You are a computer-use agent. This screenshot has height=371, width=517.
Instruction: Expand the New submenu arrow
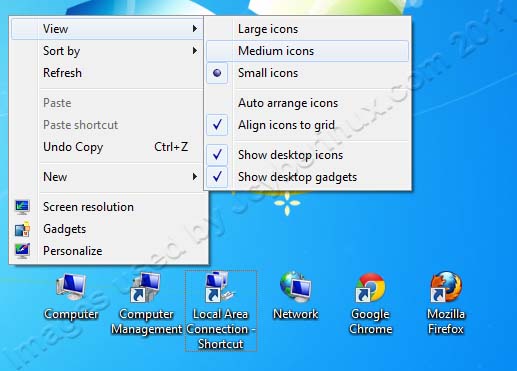195,177
